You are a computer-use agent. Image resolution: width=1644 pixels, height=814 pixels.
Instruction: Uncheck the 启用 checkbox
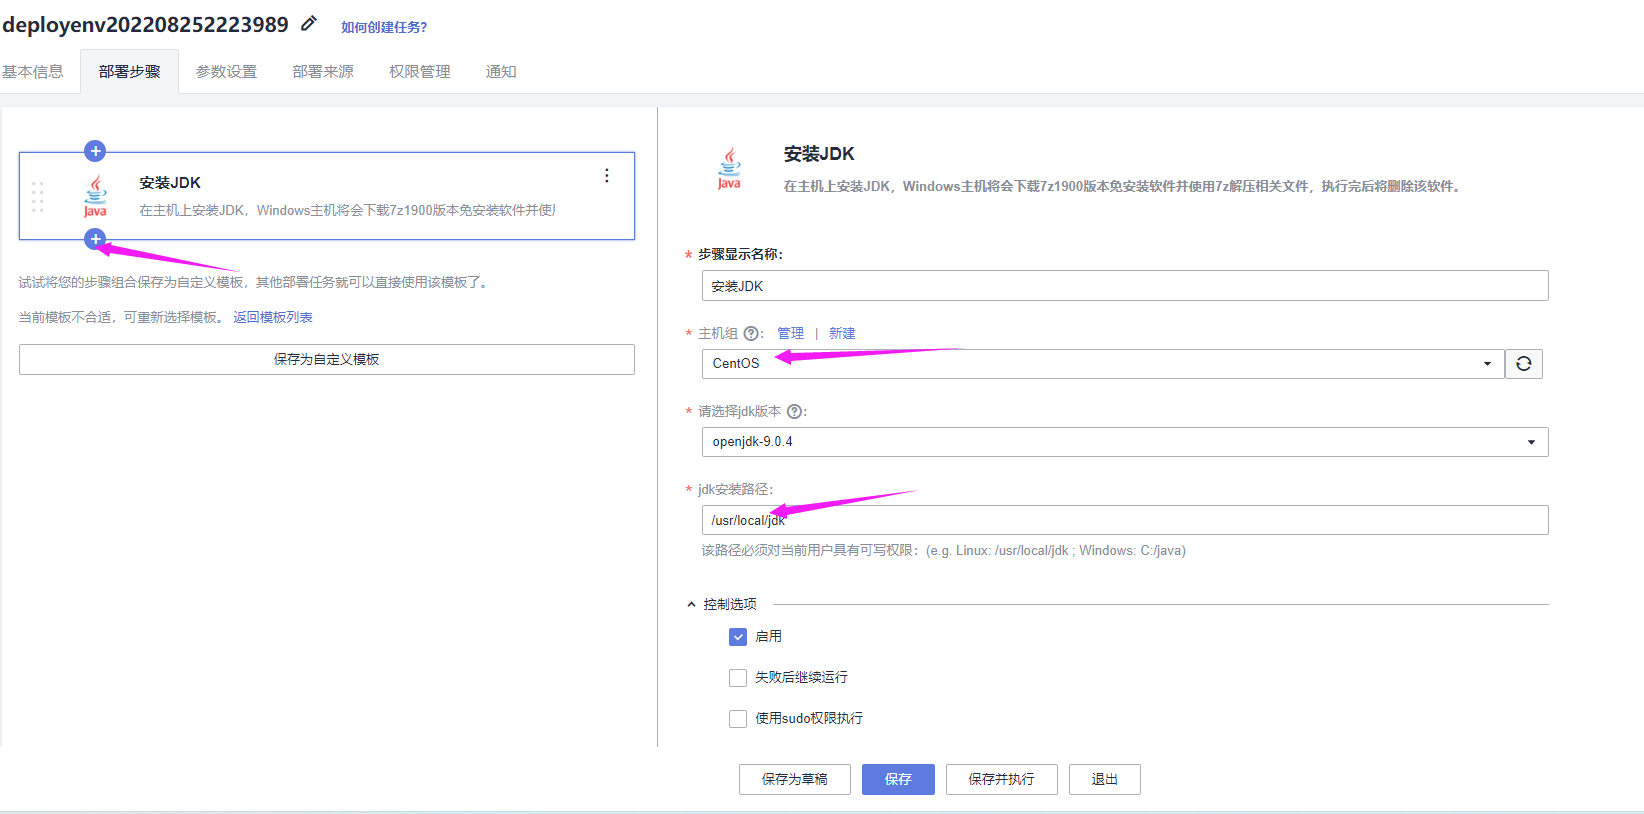tap(738, 637)
